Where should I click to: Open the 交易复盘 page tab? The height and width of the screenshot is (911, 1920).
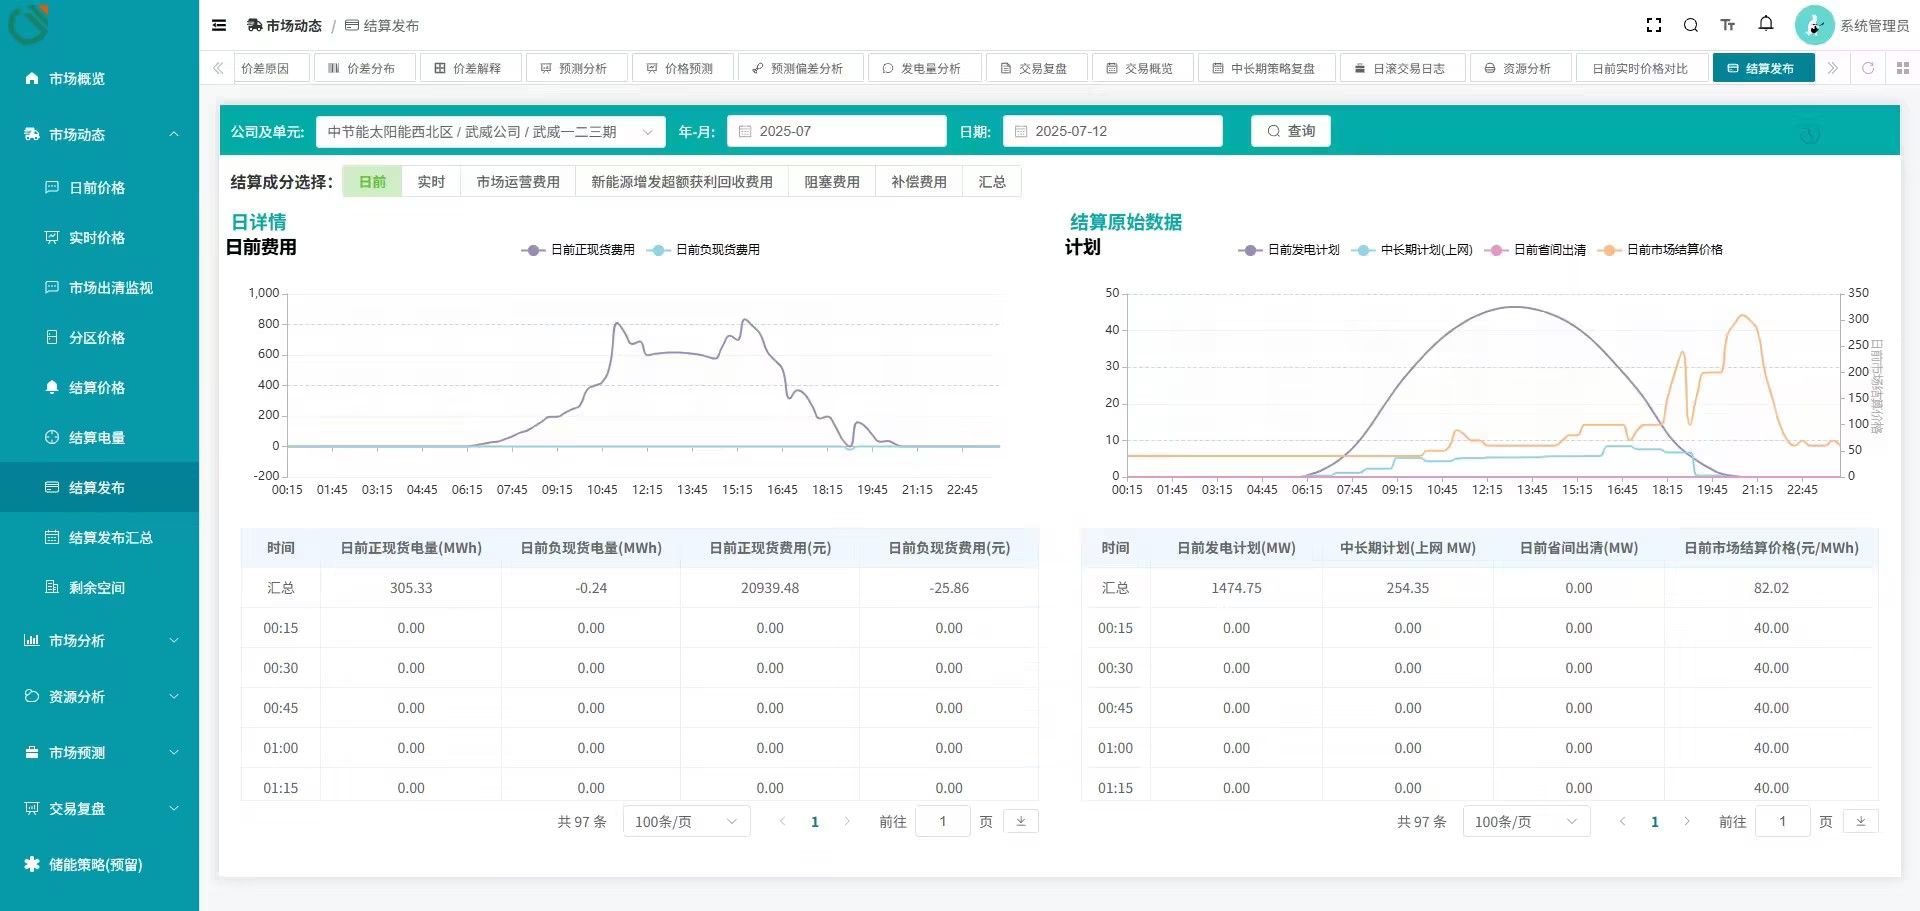pos(1034,69)
